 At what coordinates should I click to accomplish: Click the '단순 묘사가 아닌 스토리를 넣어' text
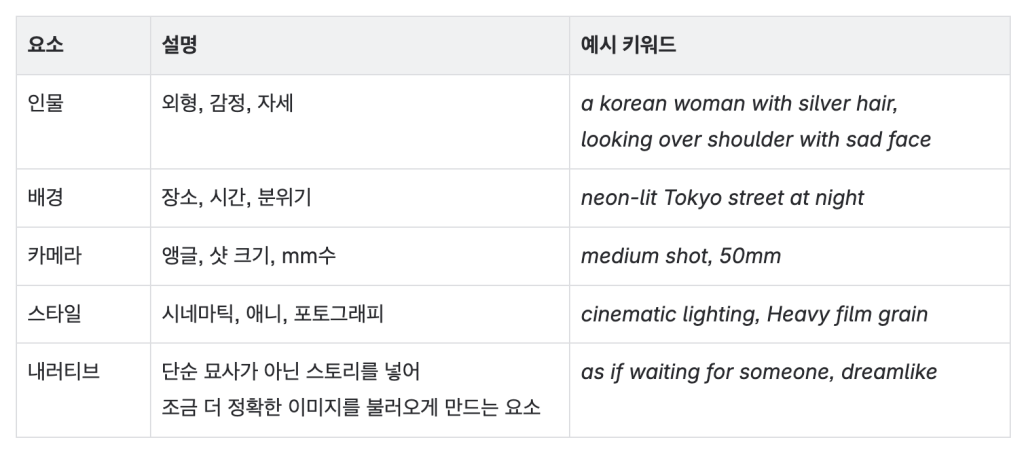[x=291, y=371]
